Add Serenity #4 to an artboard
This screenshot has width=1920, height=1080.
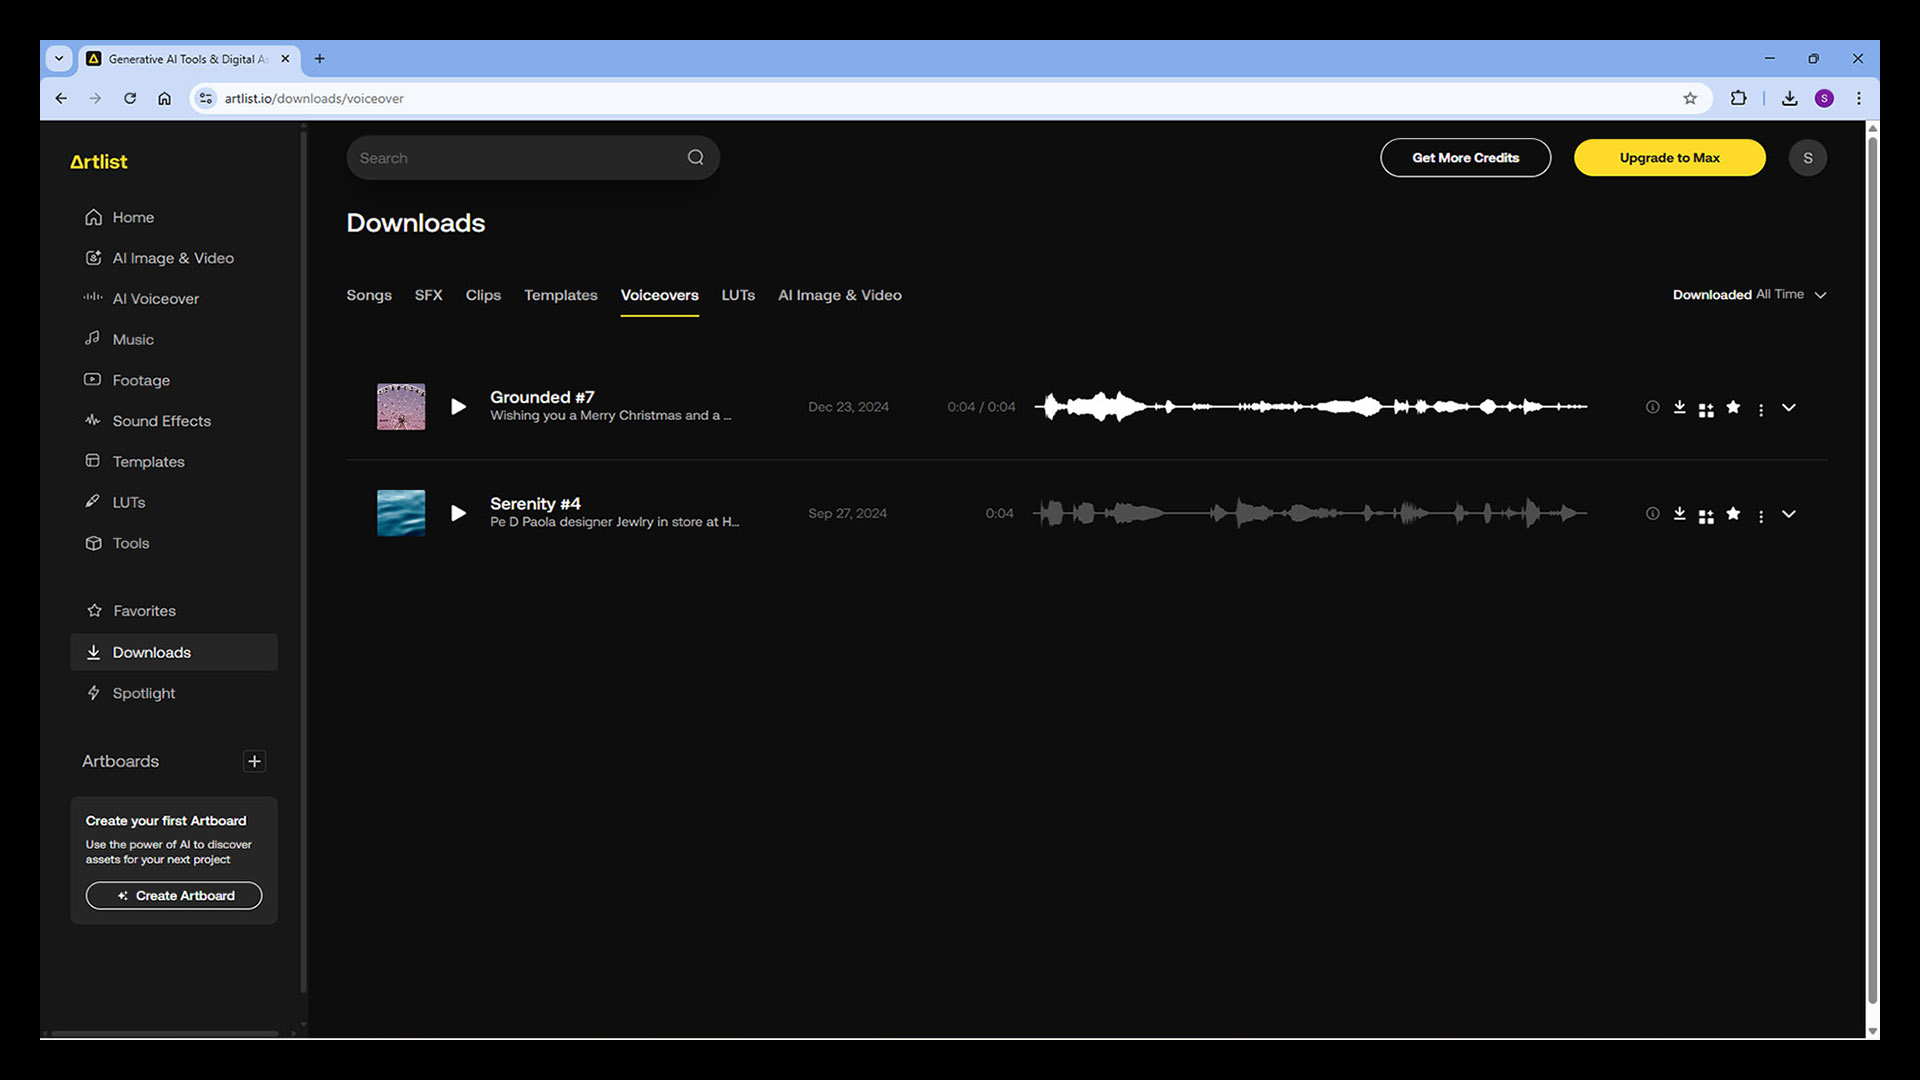pos(1706,516)
